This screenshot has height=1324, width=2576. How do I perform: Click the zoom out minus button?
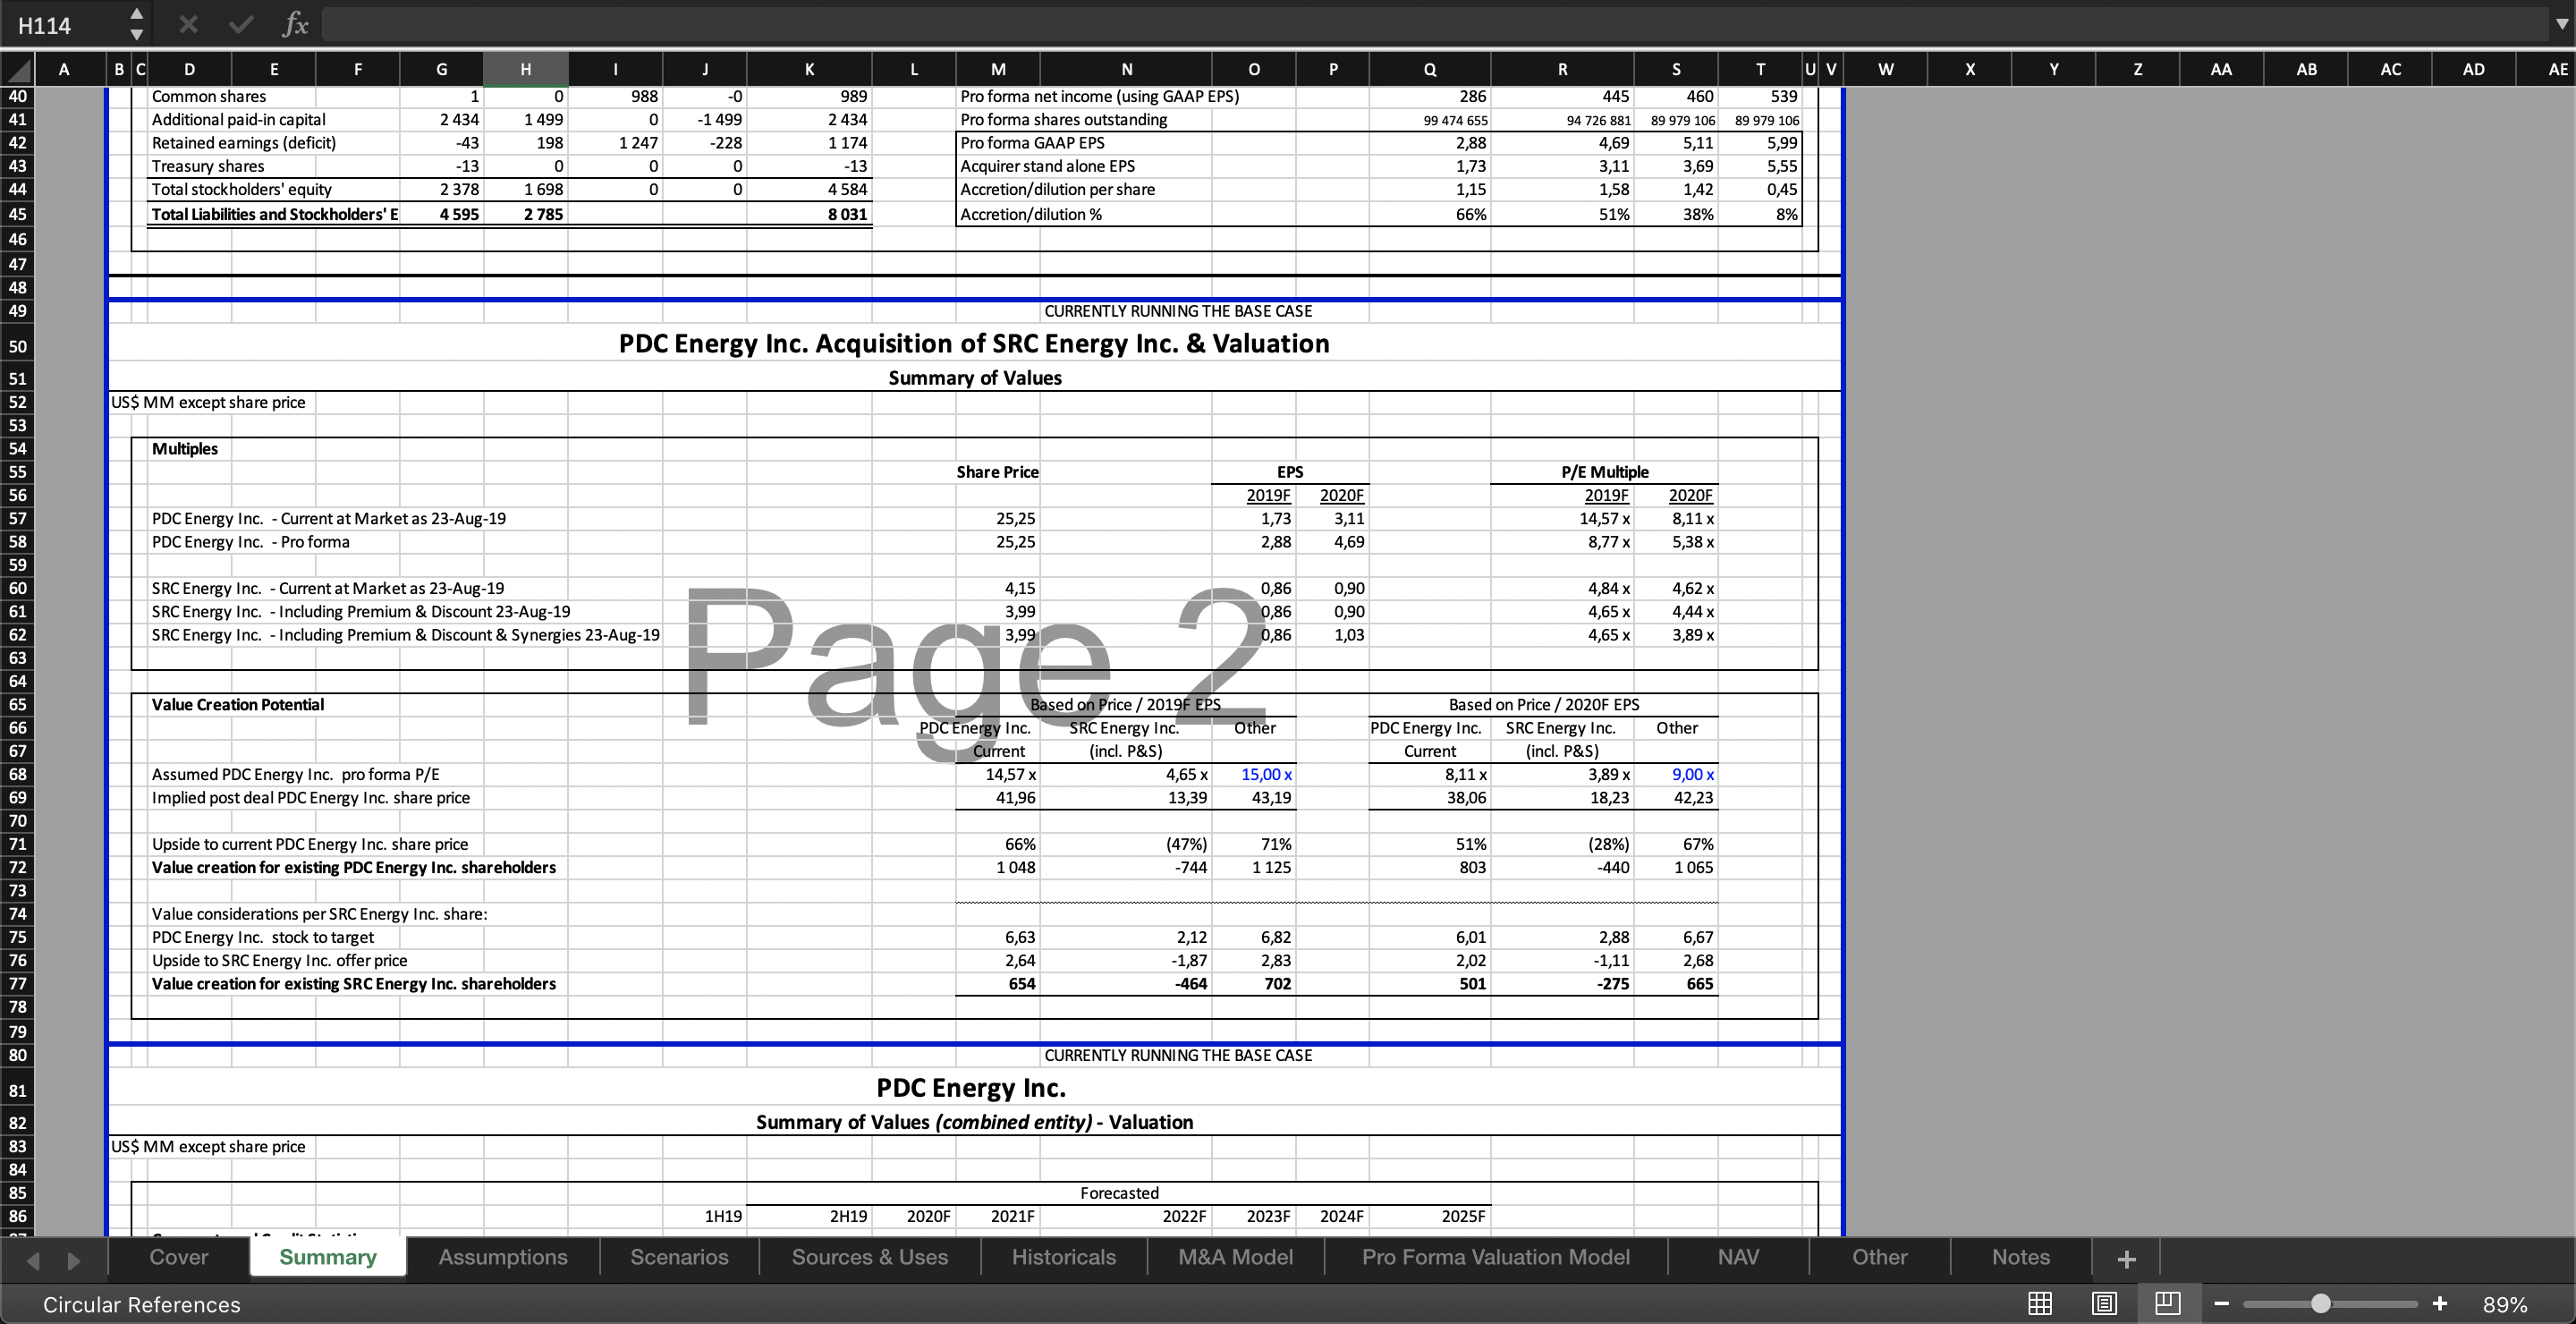(2221, 1304)
